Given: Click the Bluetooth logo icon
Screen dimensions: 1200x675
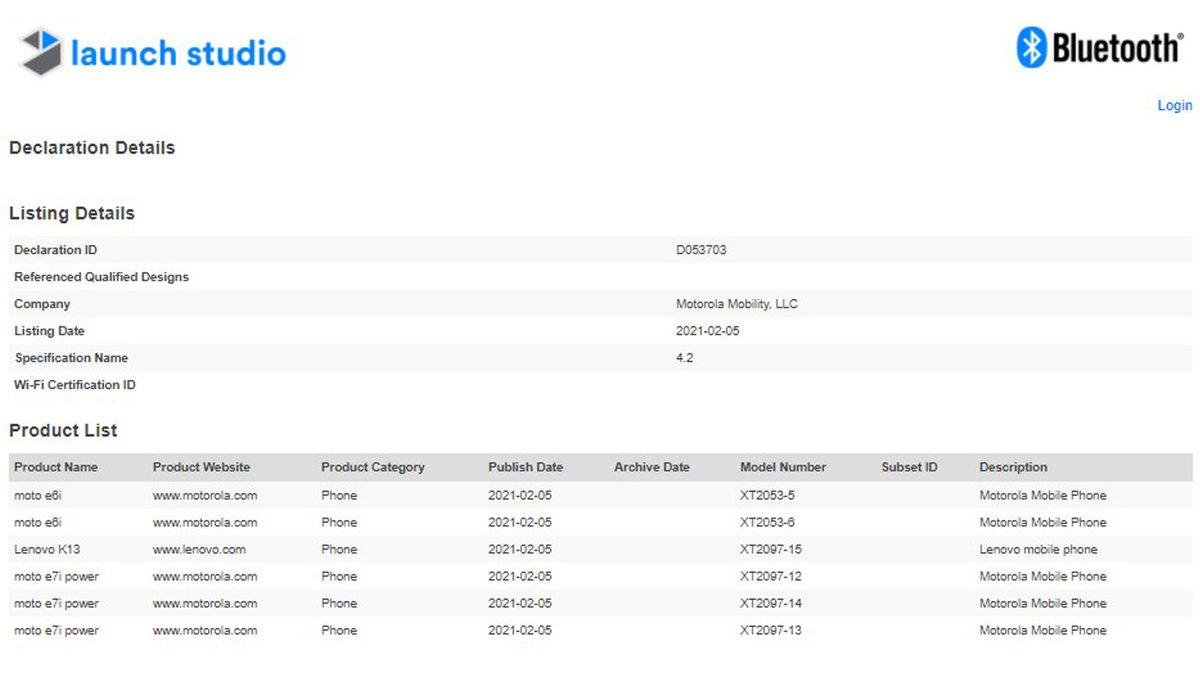Looking at the screenshot, I should click(1031, 47).
